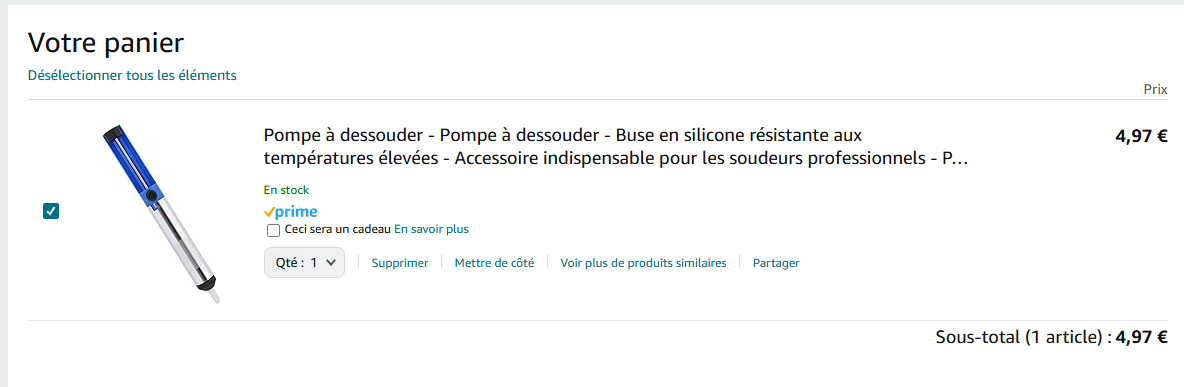Click 'Désélectionner tous les éléments'
The height and width of the screenshot is (387, 1184).
point(132,75)
